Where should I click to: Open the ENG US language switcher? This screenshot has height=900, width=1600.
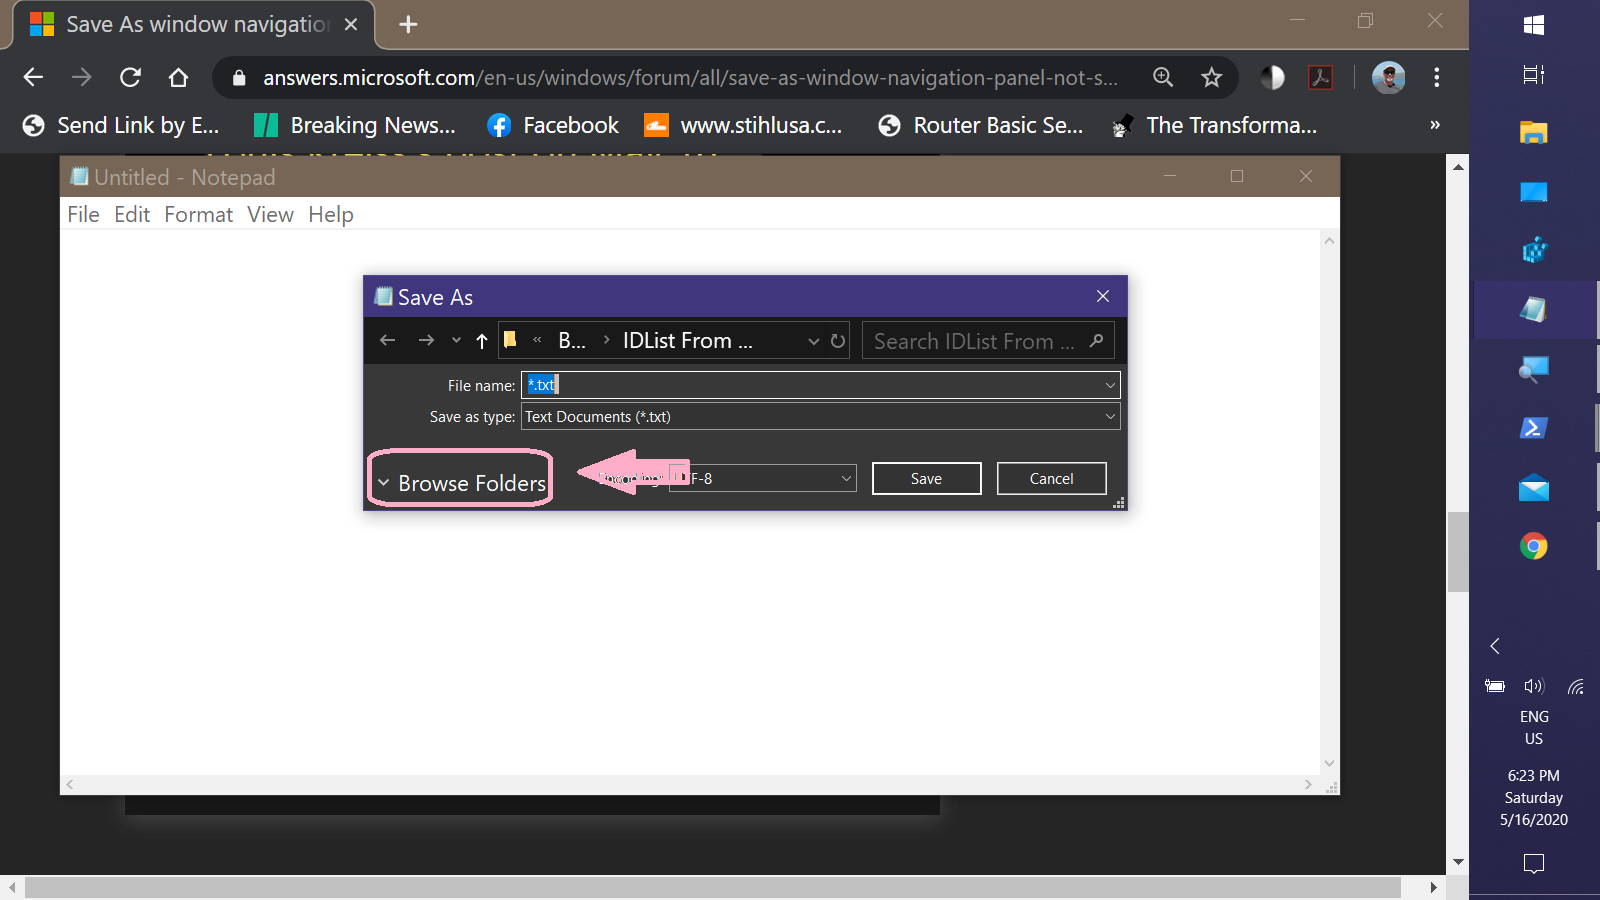pos(1534,728)
